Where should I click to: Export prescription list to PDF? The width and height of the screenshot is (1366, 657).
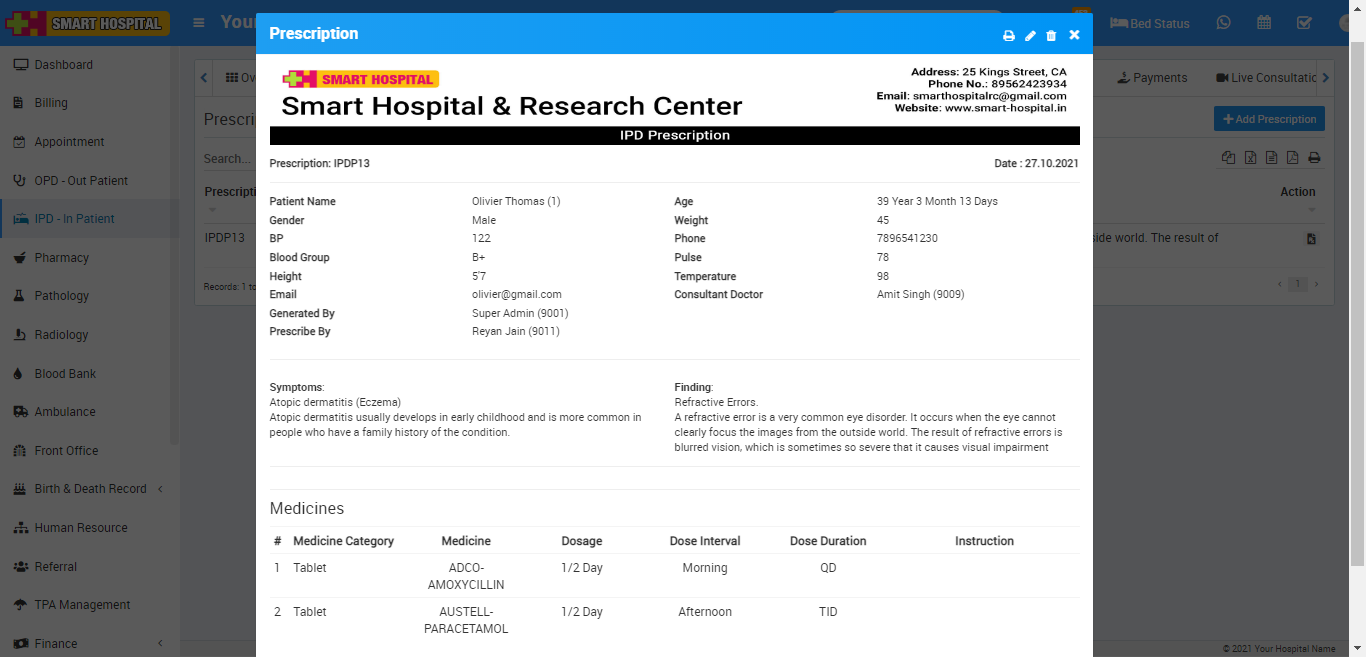click(x=1292, y=158)
